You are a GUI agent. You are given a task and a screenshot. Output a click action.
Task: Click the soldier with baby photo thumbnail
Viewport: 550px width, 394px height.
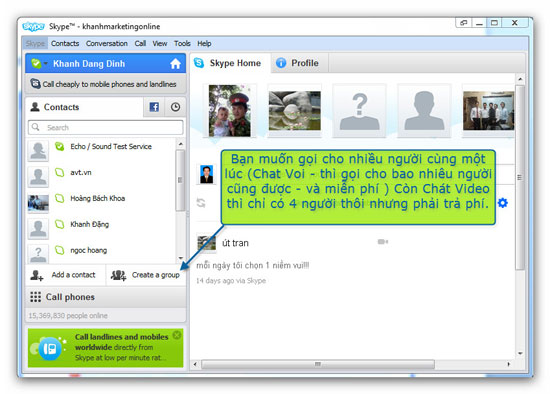pyautogui.click(x=230, y=111)
